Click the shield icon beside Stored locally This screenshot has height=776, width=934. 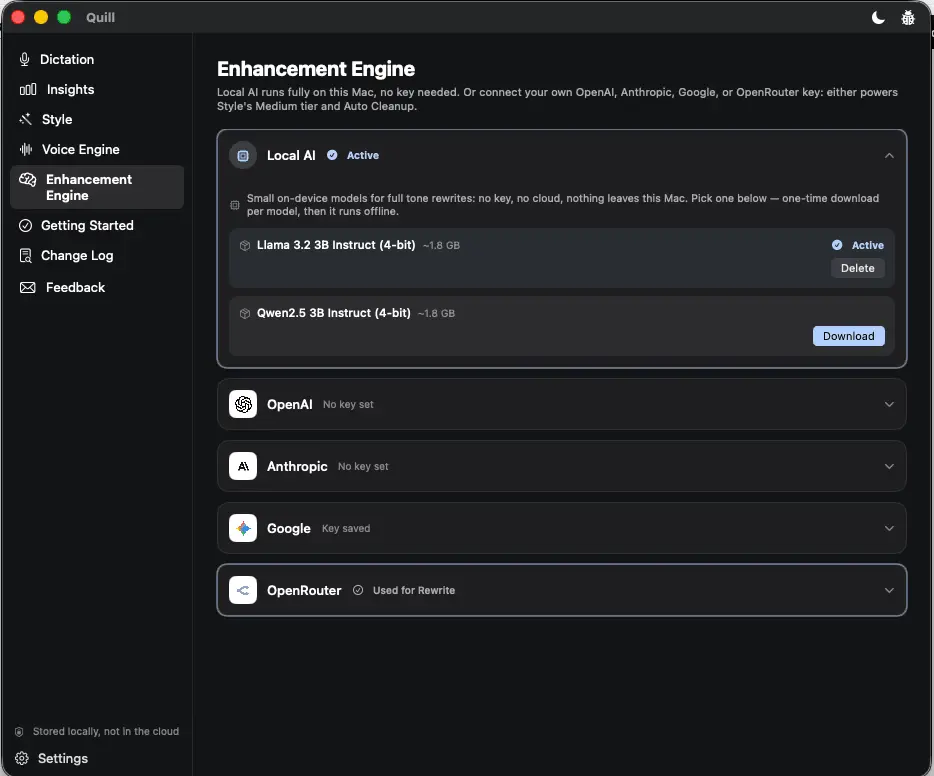[x=19, y=731]
